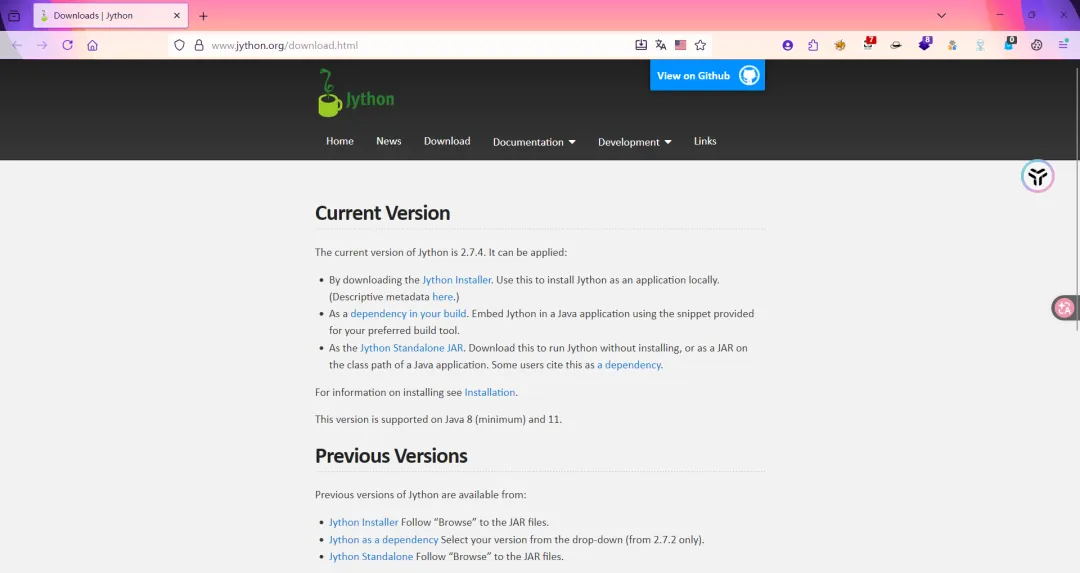Open the Firefox application menu

pos(1063,45)
